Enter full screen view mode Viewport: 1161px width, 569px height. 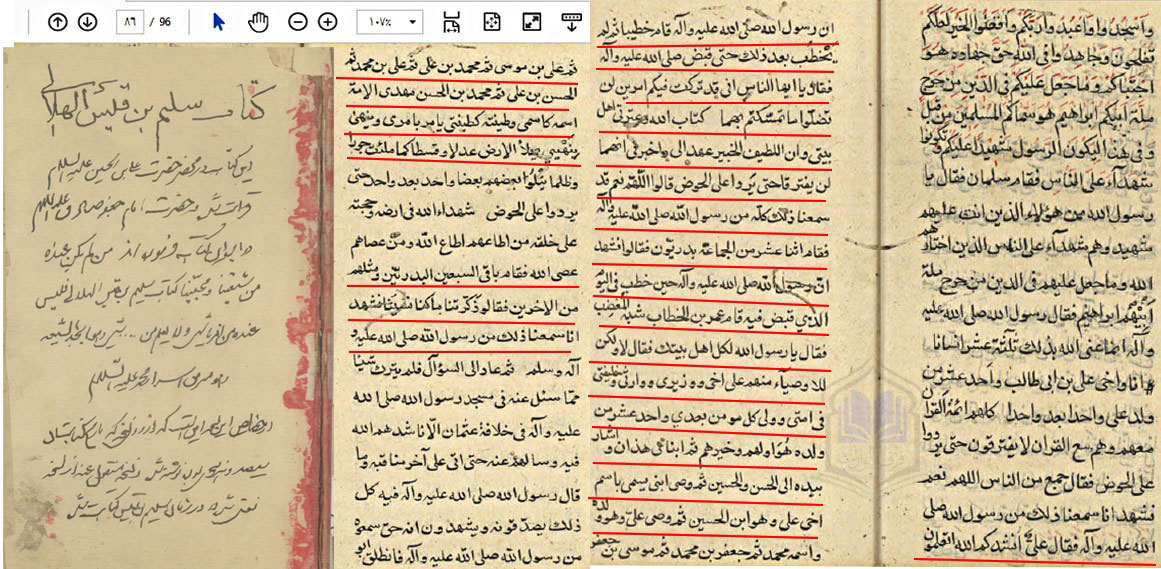coord(531,22)
